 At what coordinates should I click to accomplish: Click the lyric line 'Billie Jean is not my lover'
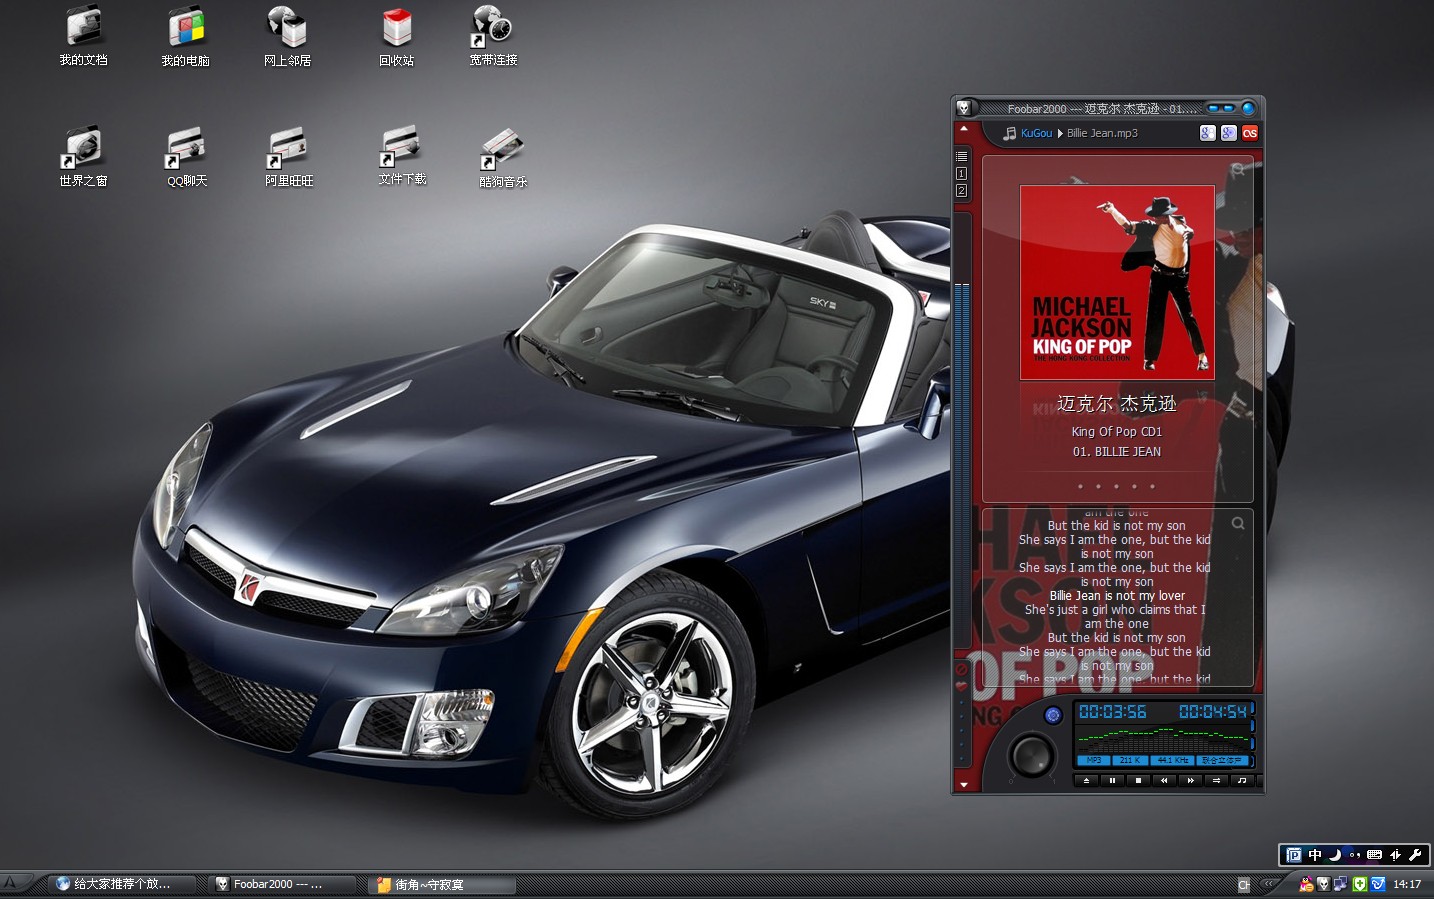click(1117, 596)
